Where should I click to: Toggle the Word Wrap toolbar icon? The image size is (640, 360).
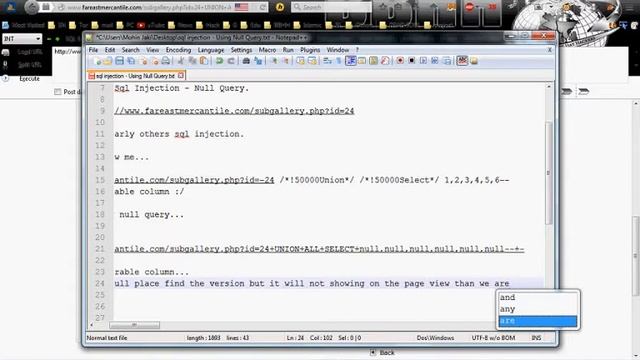[x=327, y=61]
